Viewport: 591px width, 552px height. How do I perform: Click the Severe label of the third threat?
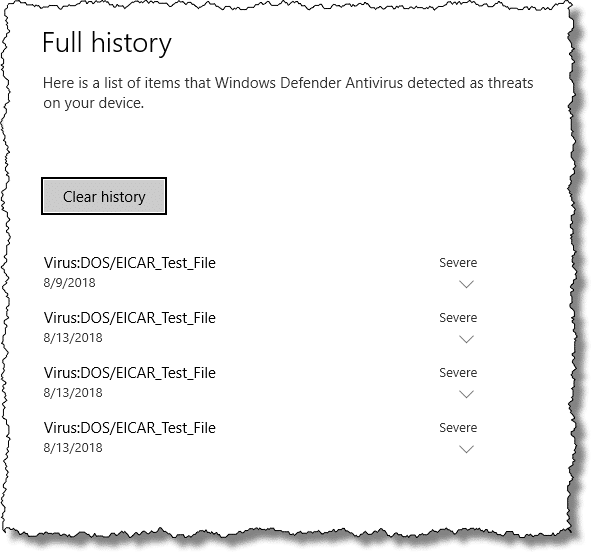pyautogui.click(x=458, y=373)
